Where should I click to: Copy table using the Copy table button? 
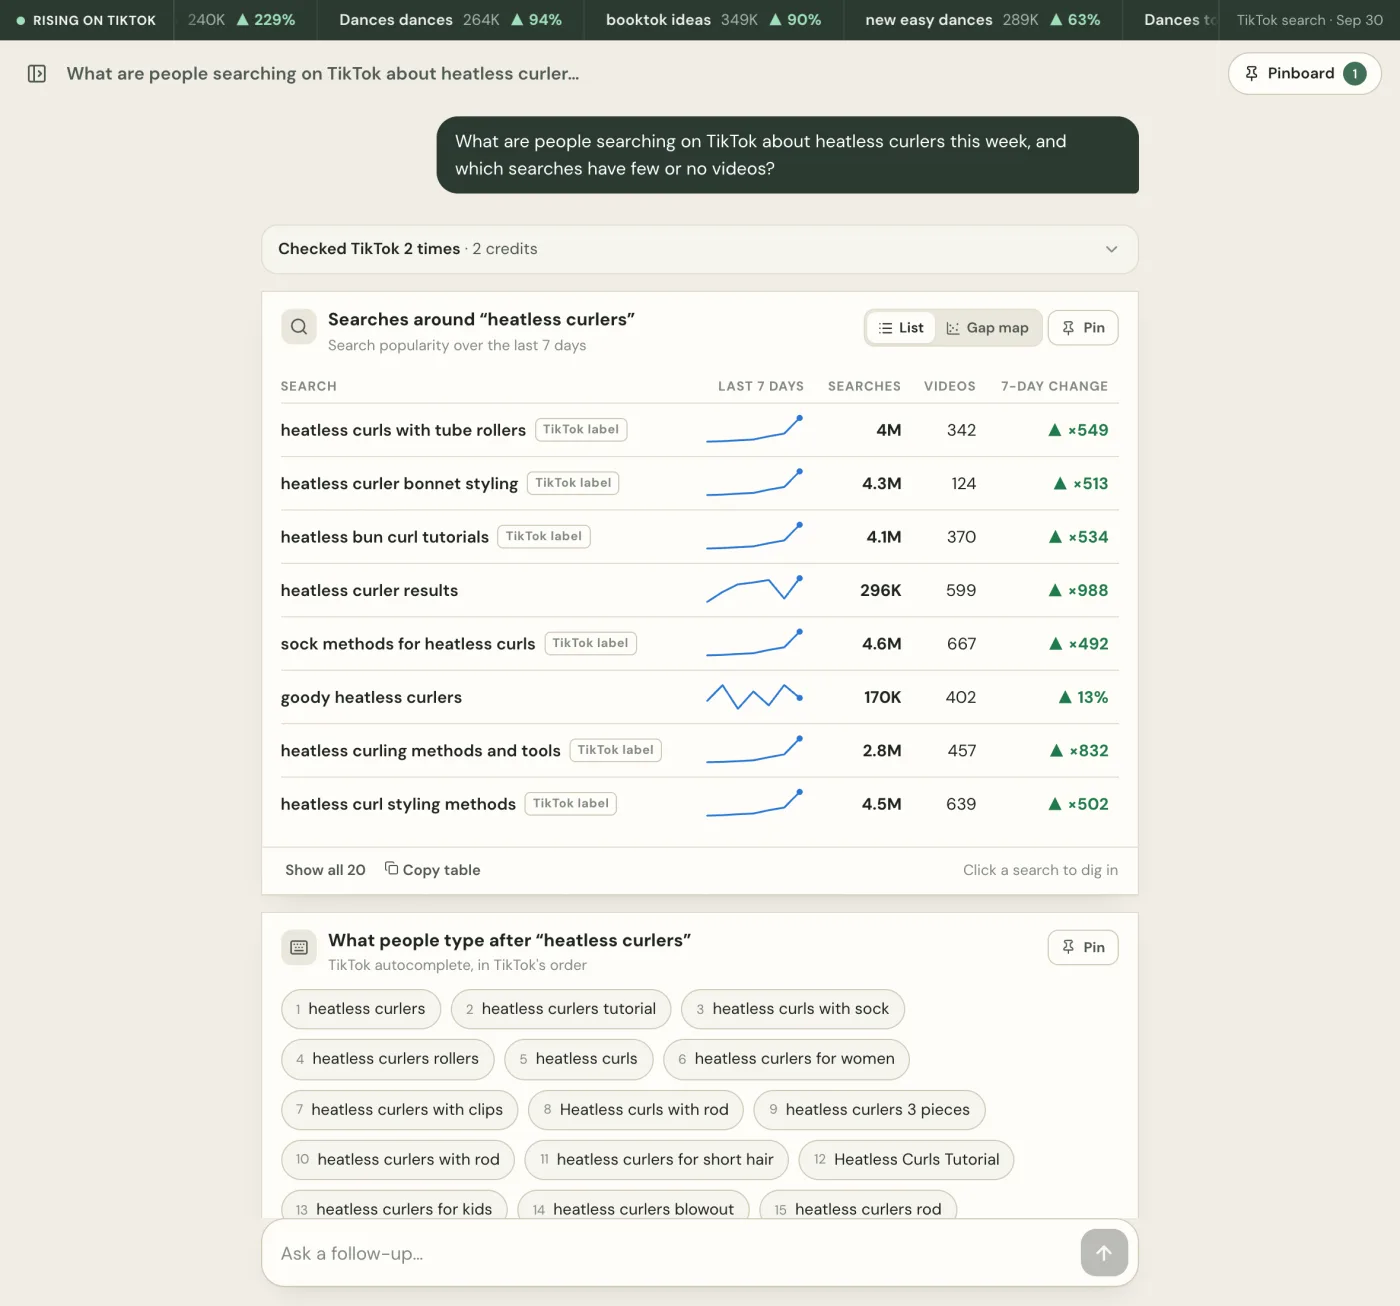(432, 870)
